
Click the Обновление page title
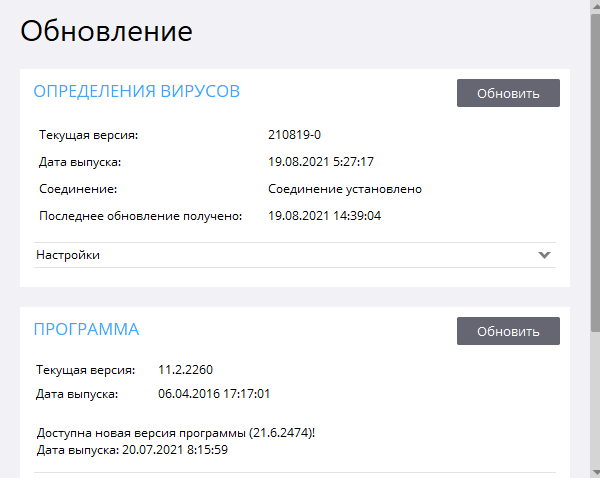(106, 31)
